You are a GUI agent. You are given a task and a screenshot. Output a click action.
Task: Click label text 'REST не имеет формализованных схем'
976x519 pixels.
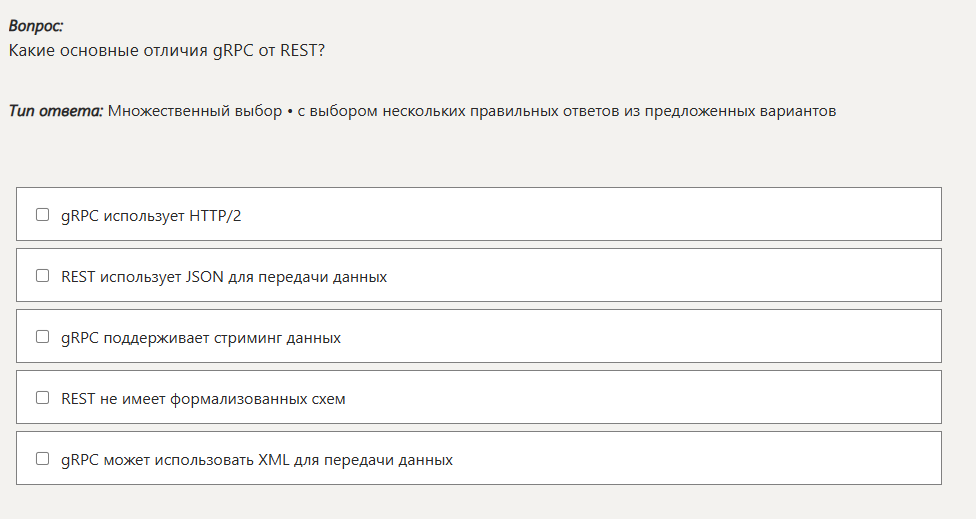point(203,399)
